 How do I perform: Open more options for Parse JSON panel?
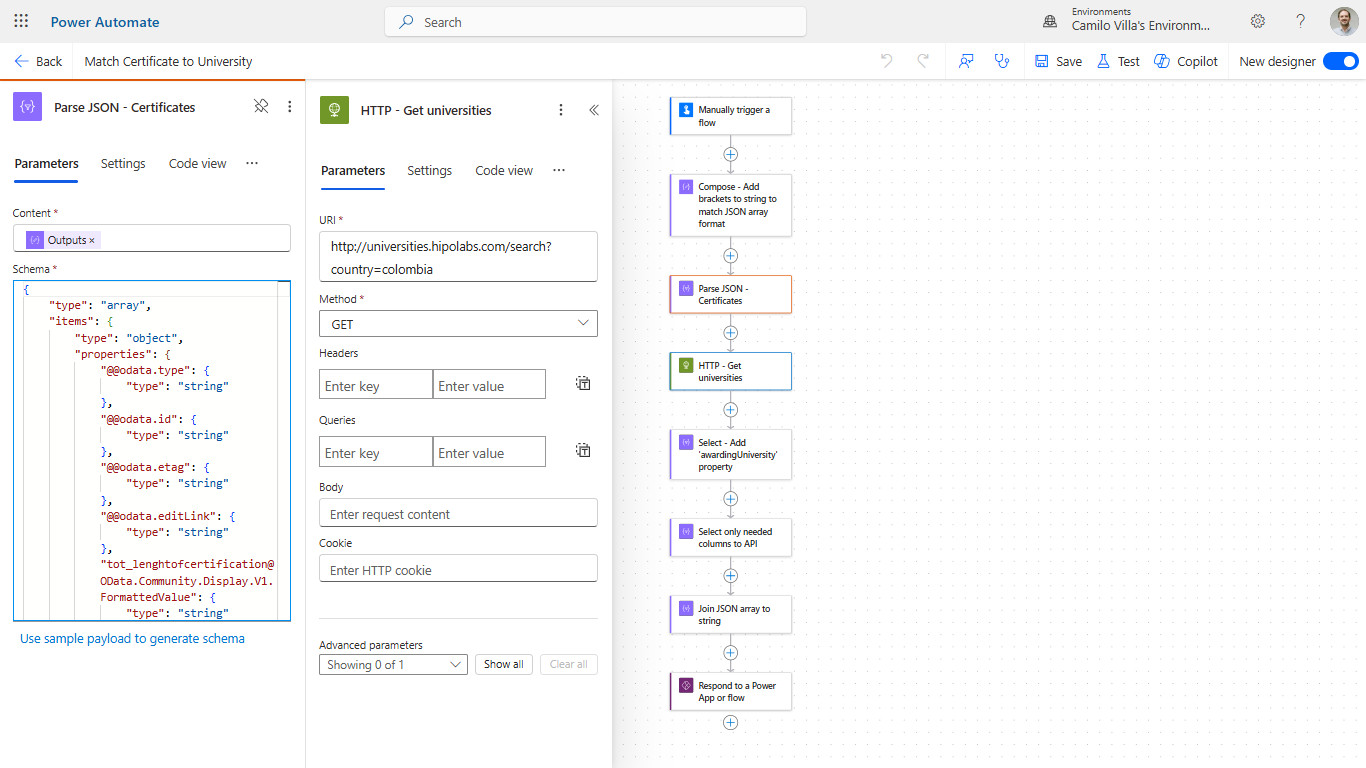[290, 106]
